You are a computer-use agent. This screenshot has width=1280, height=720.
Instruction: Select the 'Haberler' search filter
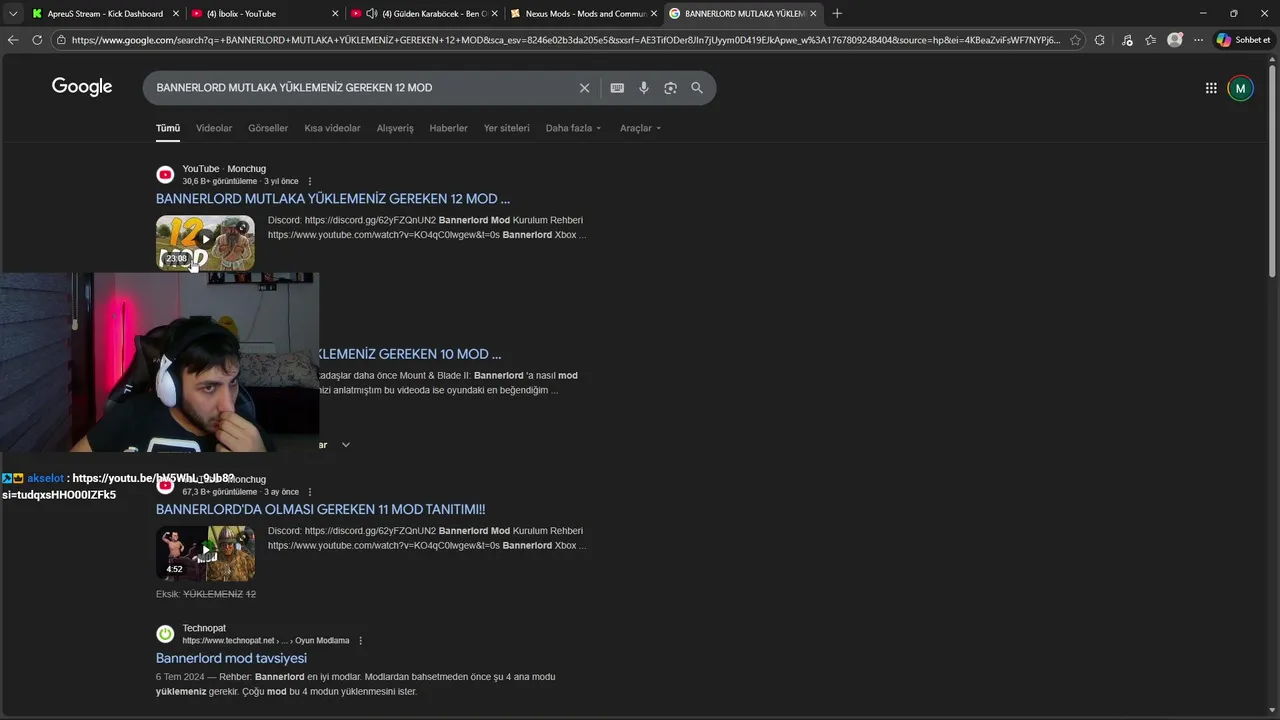(x=448, y=128)
